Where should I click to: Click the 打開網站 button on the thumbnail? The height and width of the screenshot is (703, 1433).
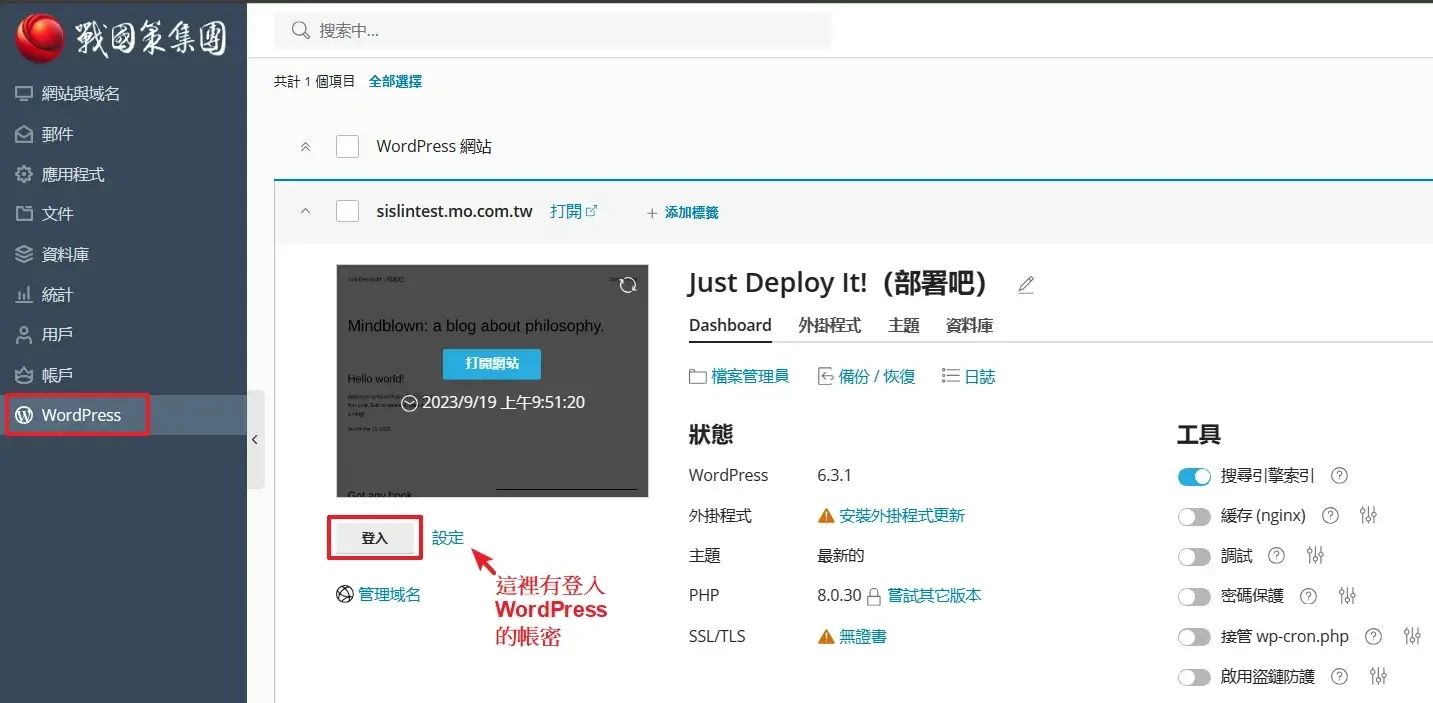tap(491, 364)
